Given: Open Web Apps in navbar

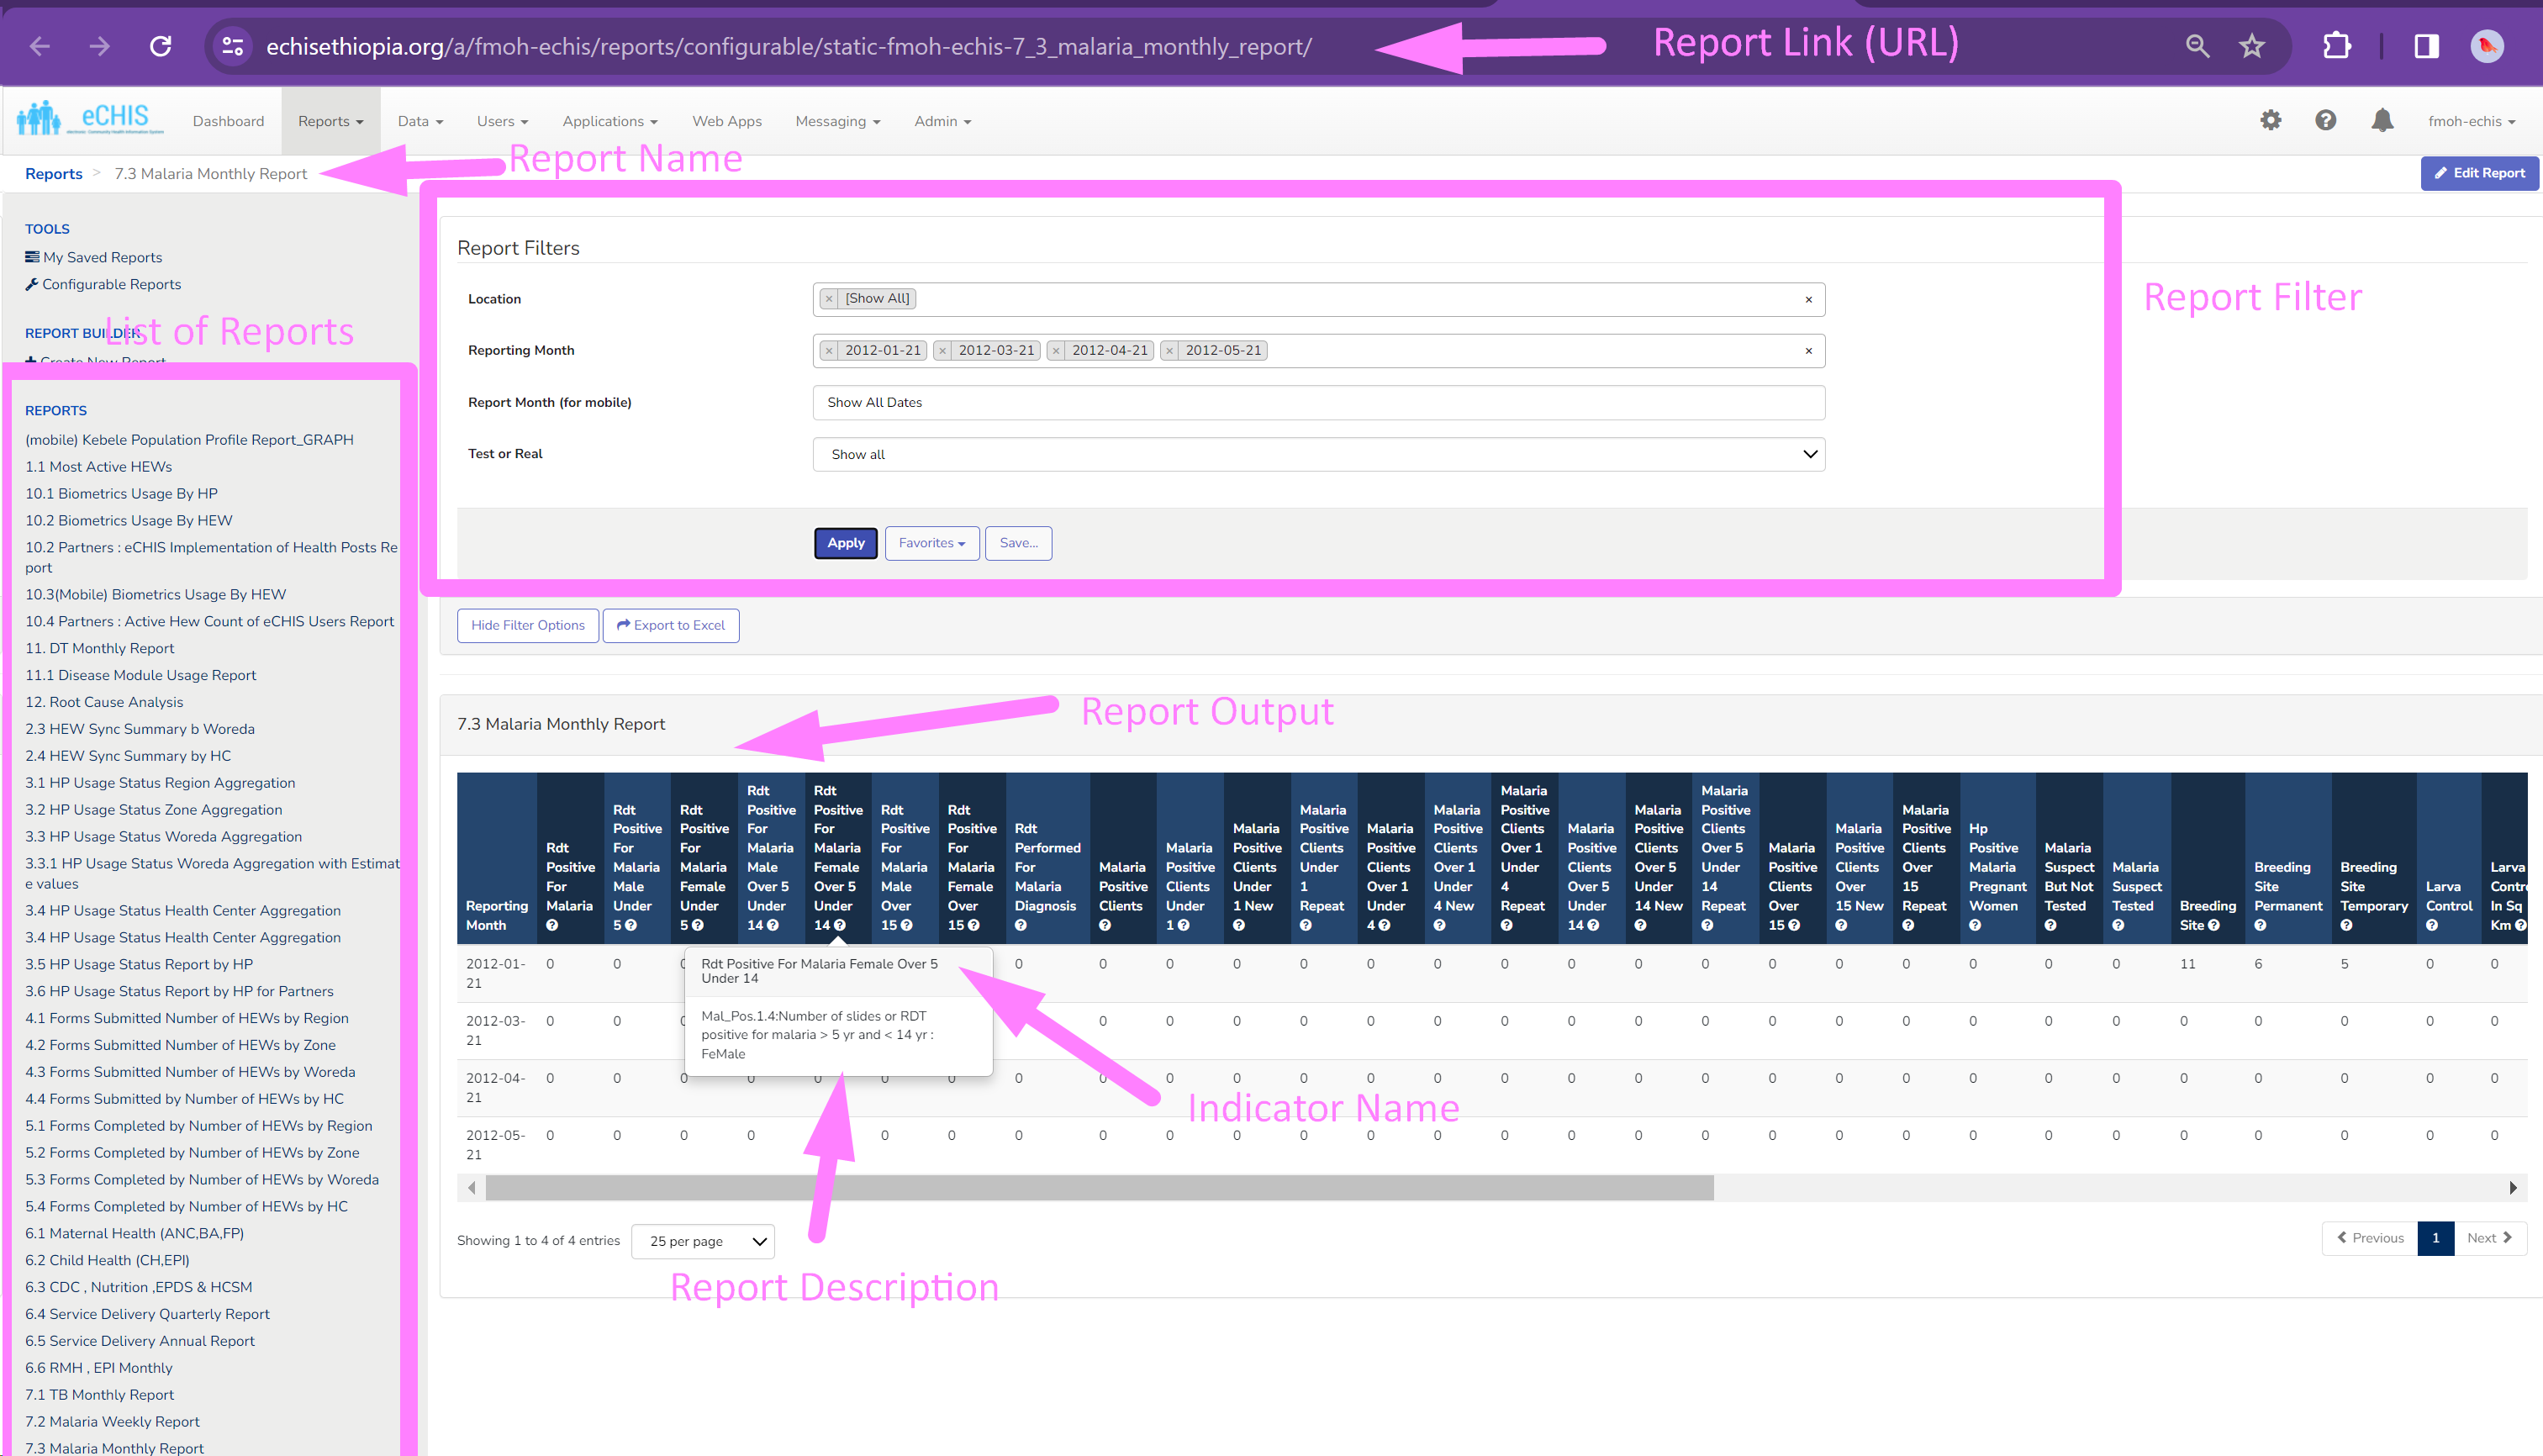Looking at the screenshot, I should point(727,121).
